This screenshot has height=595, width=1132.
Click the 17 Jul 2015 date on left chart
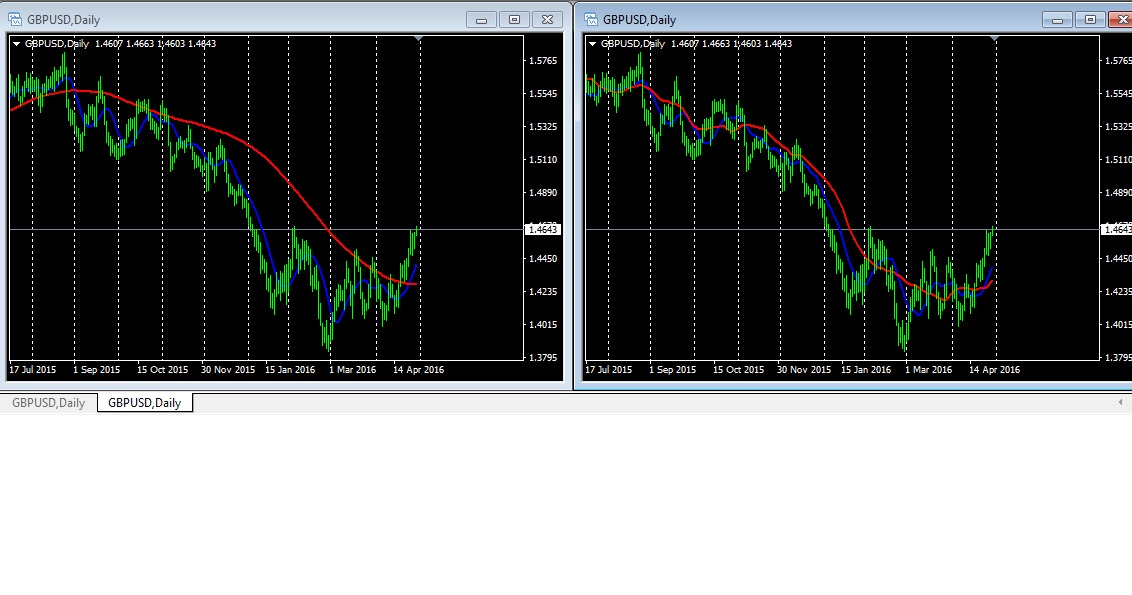[32, 370]
